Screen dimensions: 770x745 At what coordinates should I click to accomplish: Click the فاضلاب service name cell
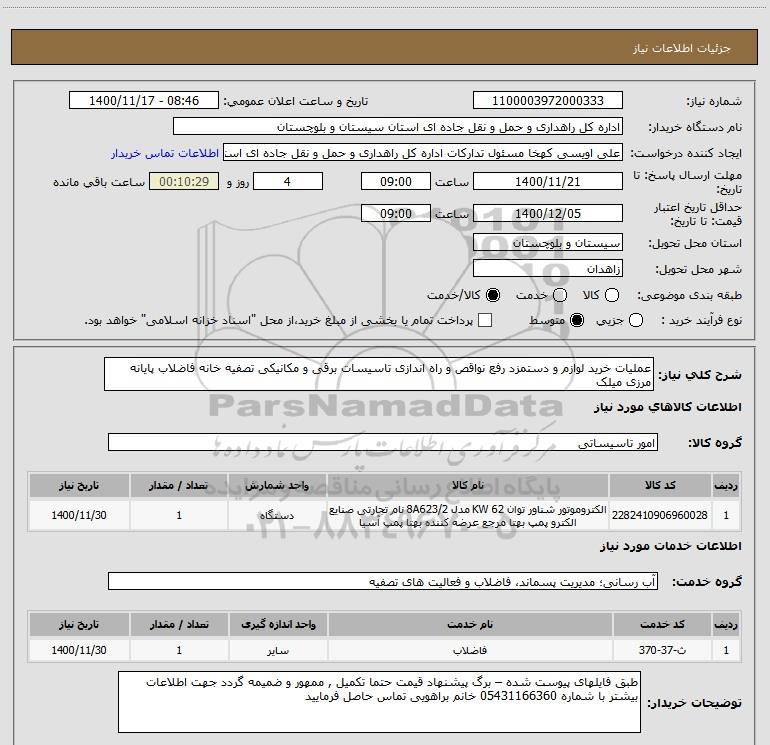[470, 650]
